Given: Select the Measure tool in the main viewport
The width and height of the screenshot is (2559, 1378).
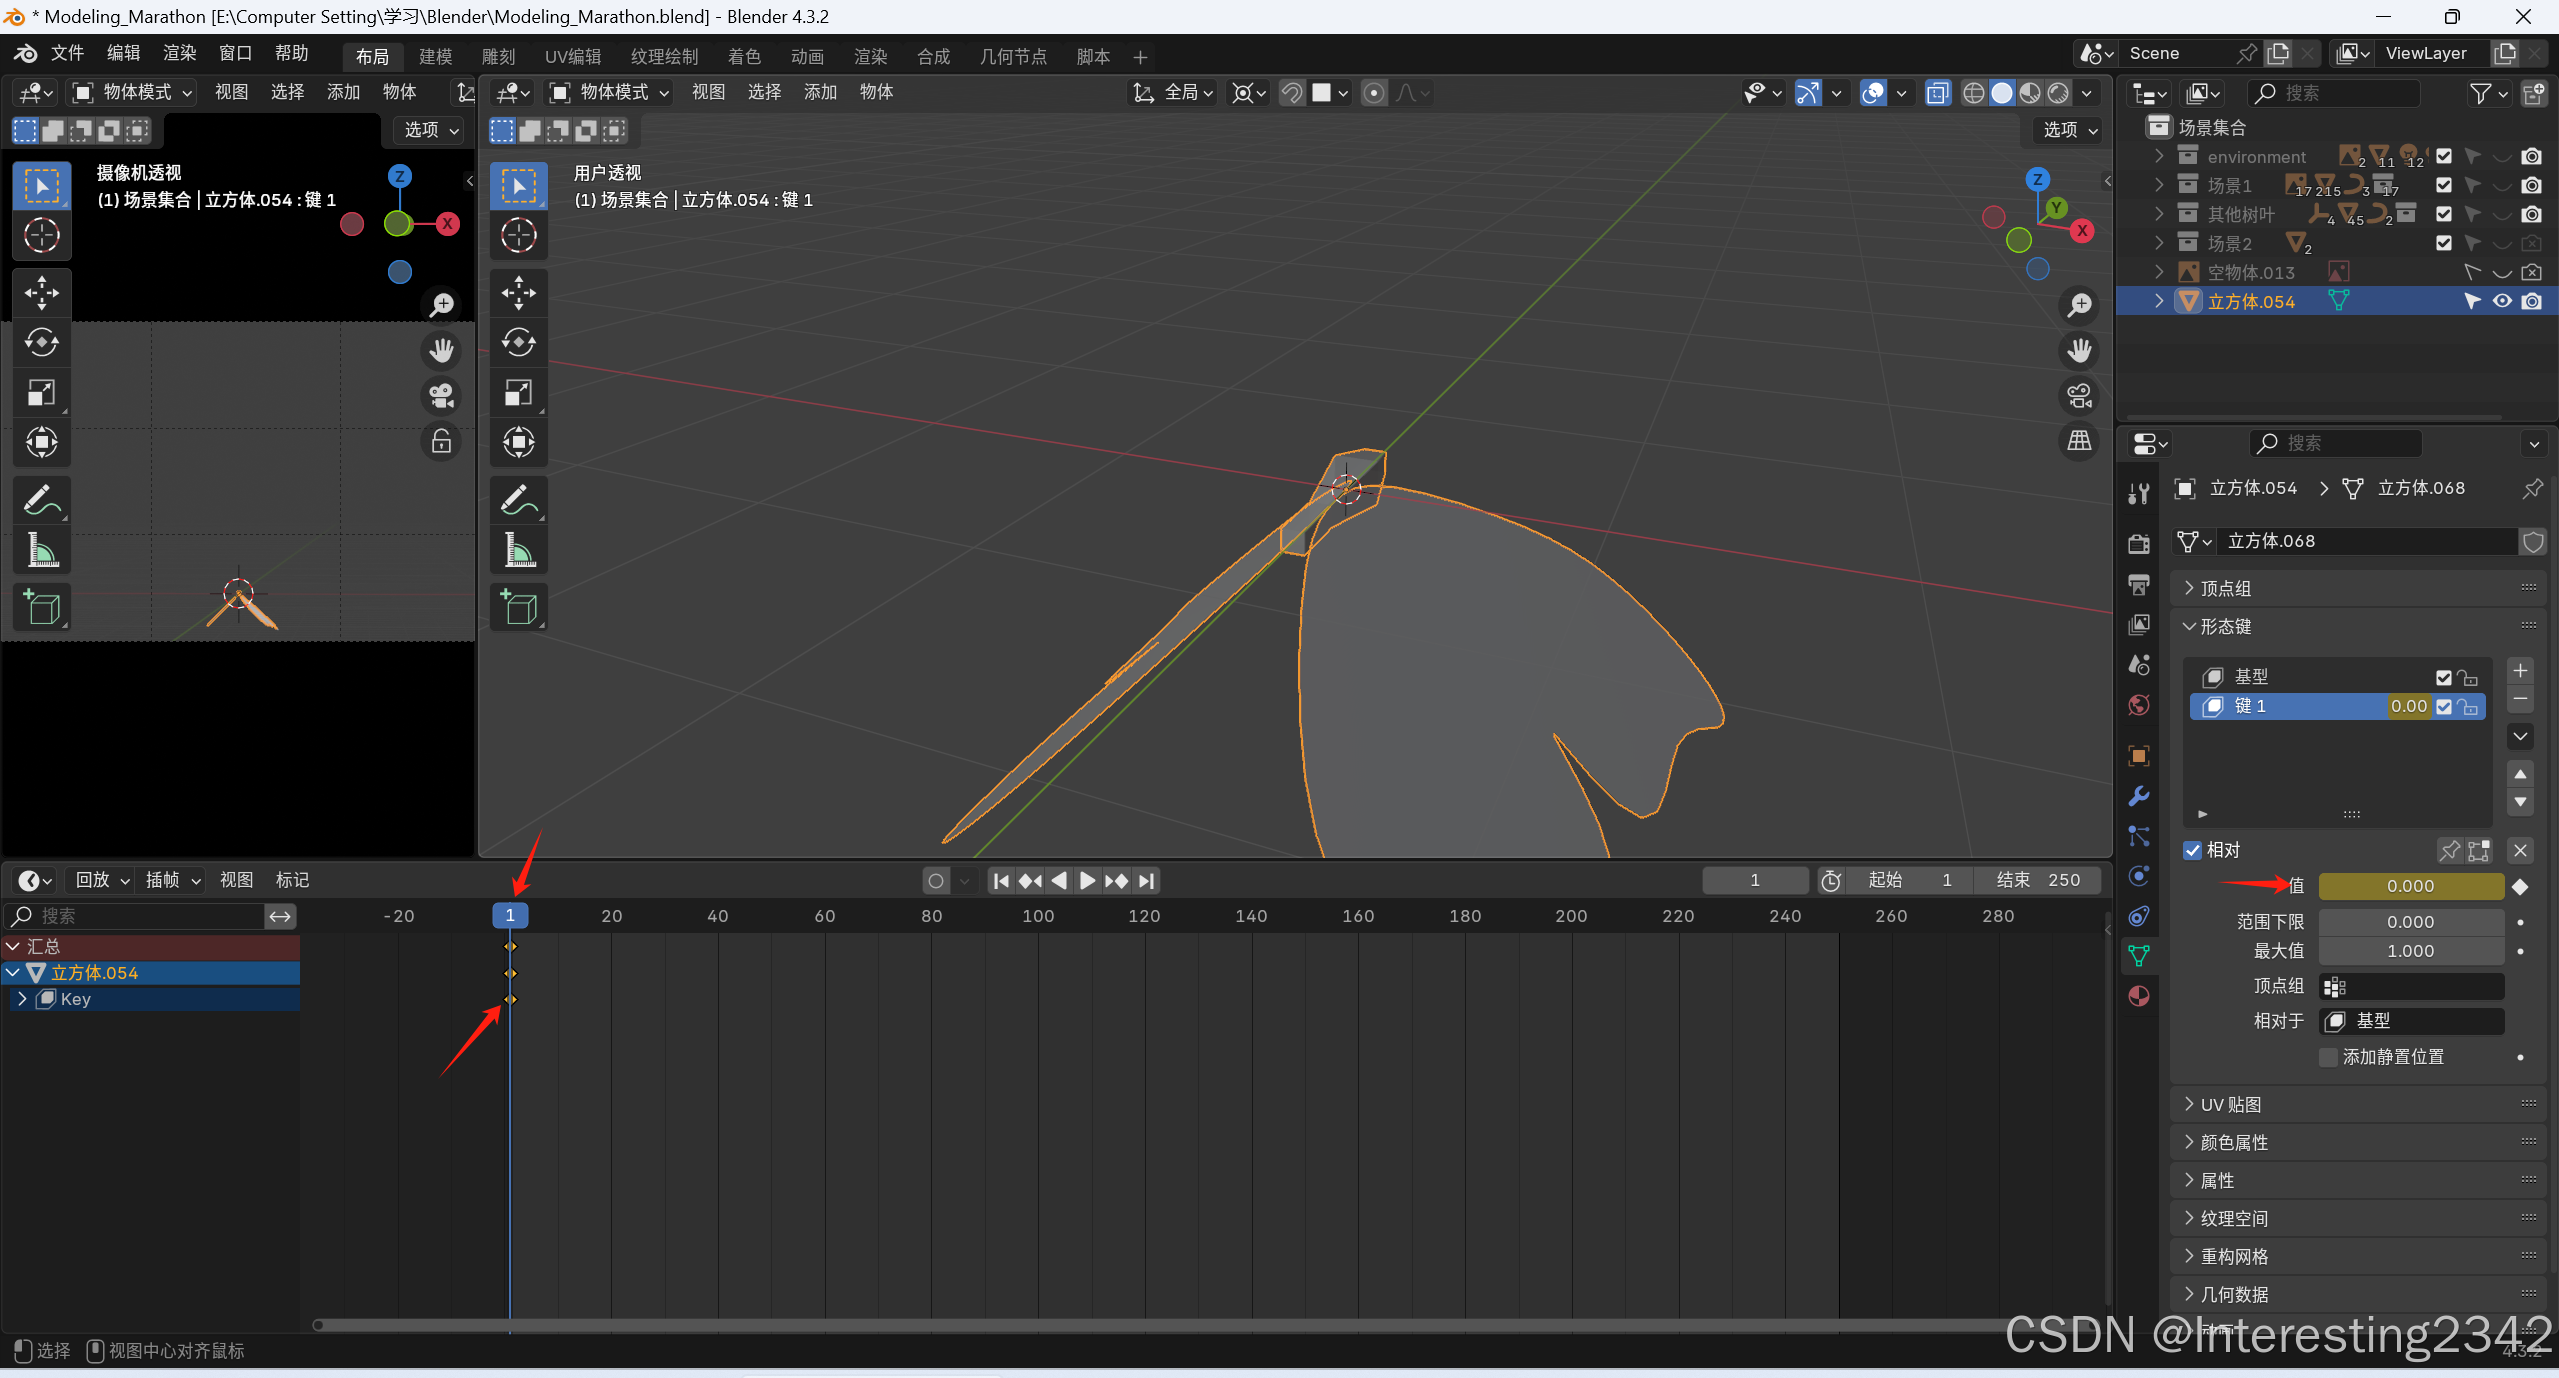Looking at the screenshot, I should tap(518, 550).
